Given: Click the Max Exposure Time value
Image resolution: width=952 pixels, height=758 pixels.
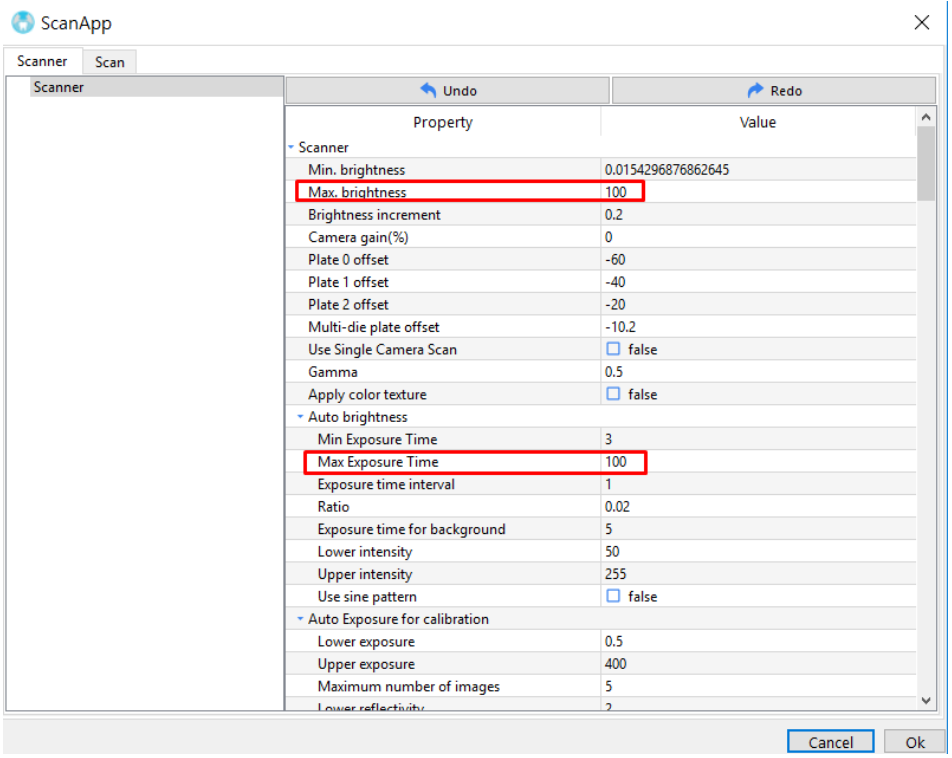Looking at the screenshot, I should tap(755, 462).
